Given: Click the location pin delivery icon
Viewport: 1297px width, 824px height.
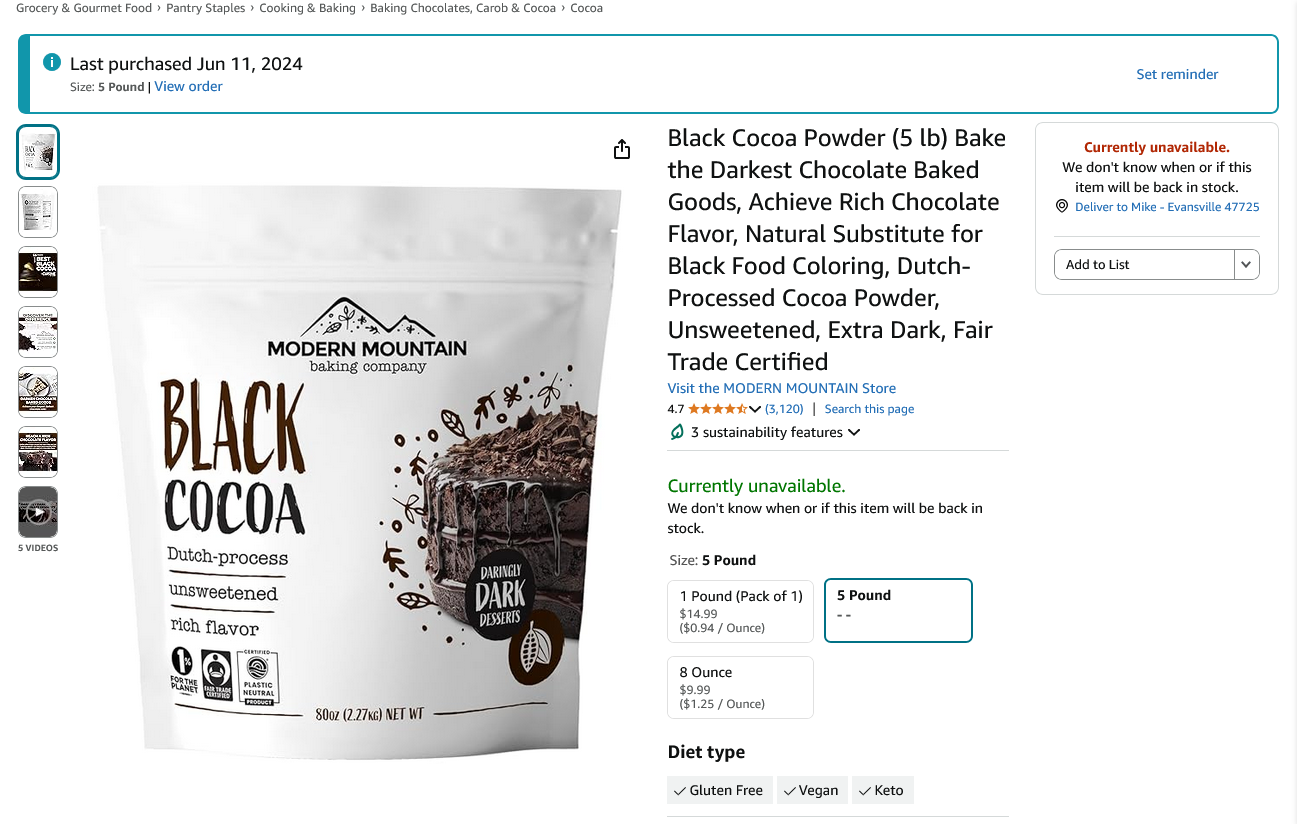Looking at the screenshot, I should click(x=1062, y=206).
